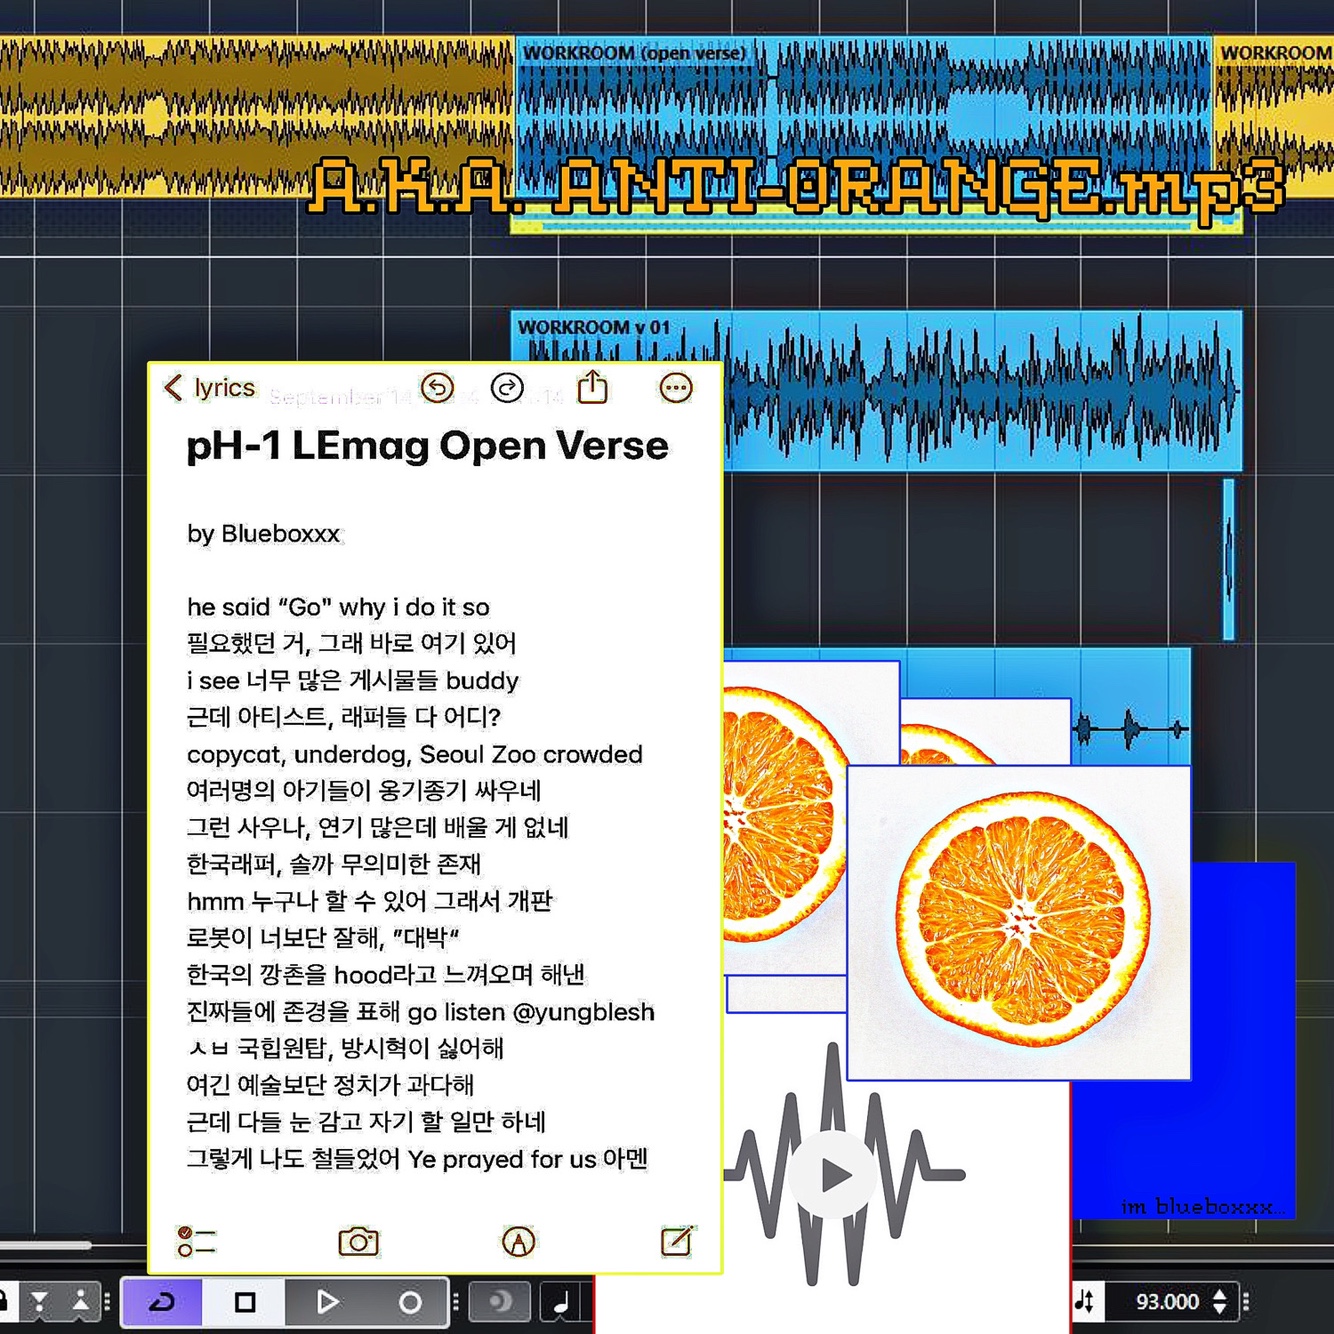This screenshot has width=1334, height=1334.
Task: Arm the record button in the transport
Action: click(x=409, y=1302)
